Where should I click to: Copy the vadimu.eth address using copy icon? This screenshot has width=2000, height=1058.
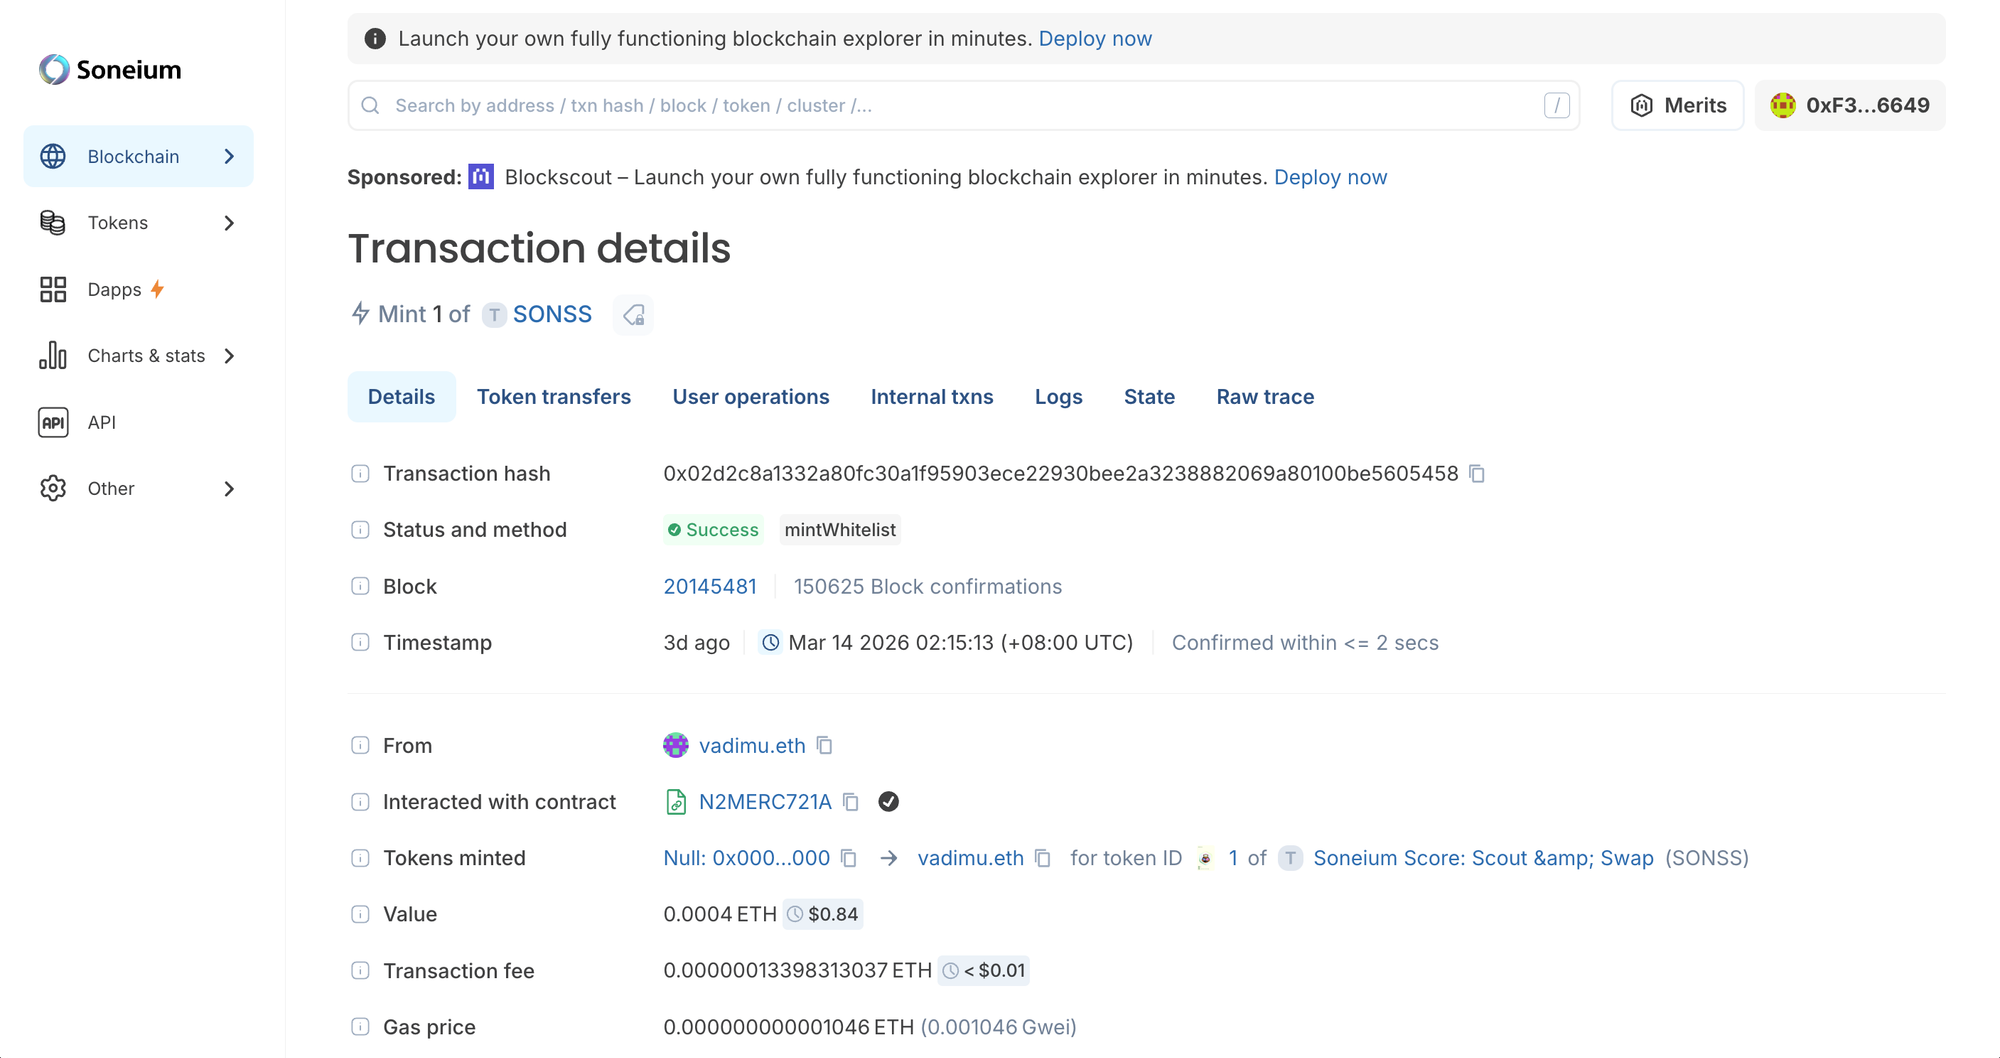point(824,745)
